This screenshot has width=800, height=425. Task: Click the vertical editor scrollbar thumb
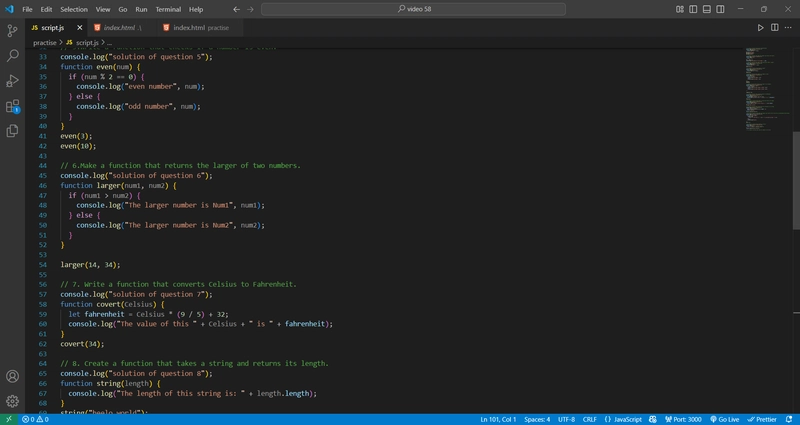click(x=796, y=179)
